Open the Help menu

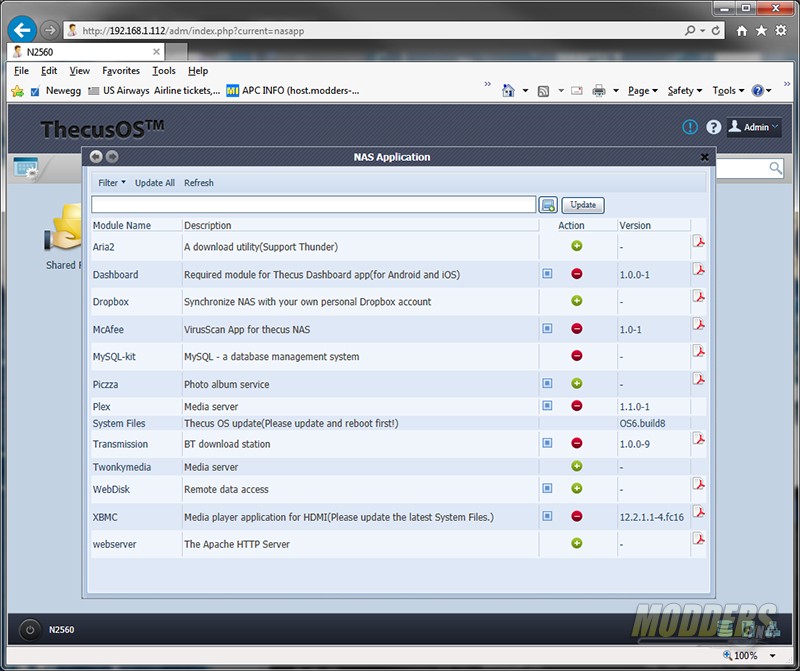198,71
